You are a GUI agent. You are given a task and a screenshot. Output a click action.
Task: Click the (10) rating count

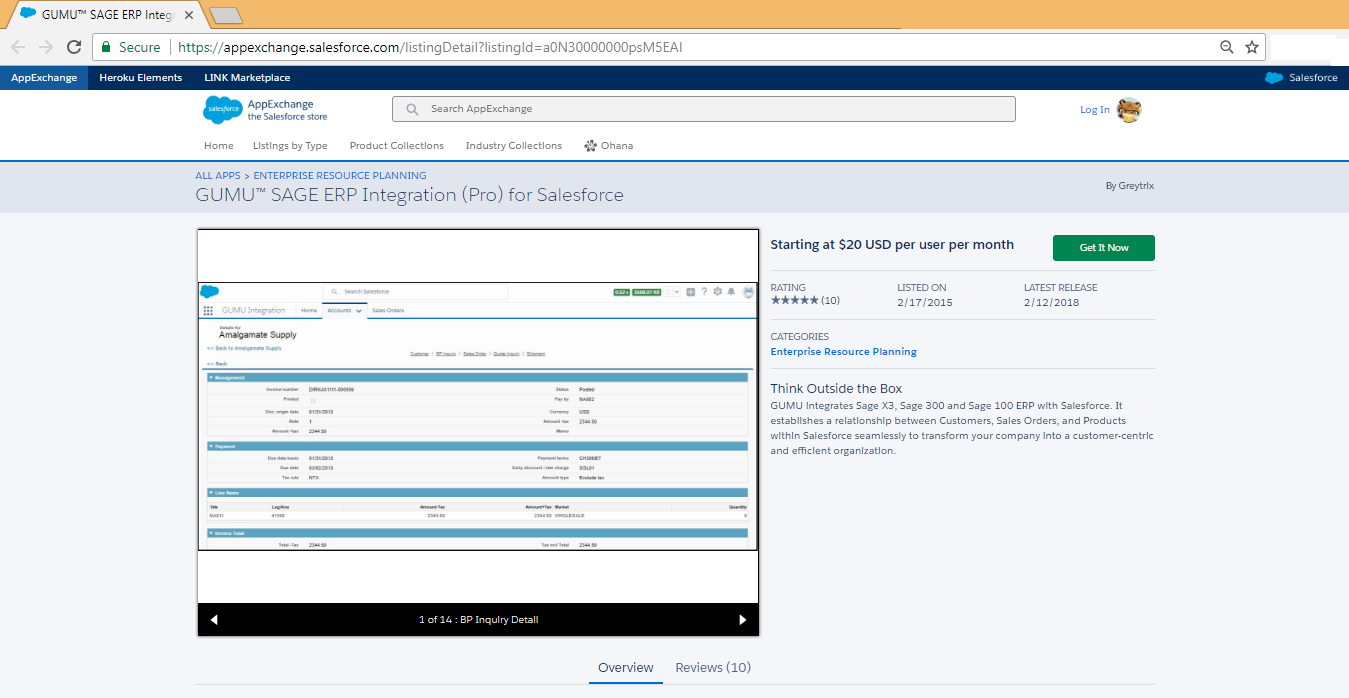coord(831,300)
